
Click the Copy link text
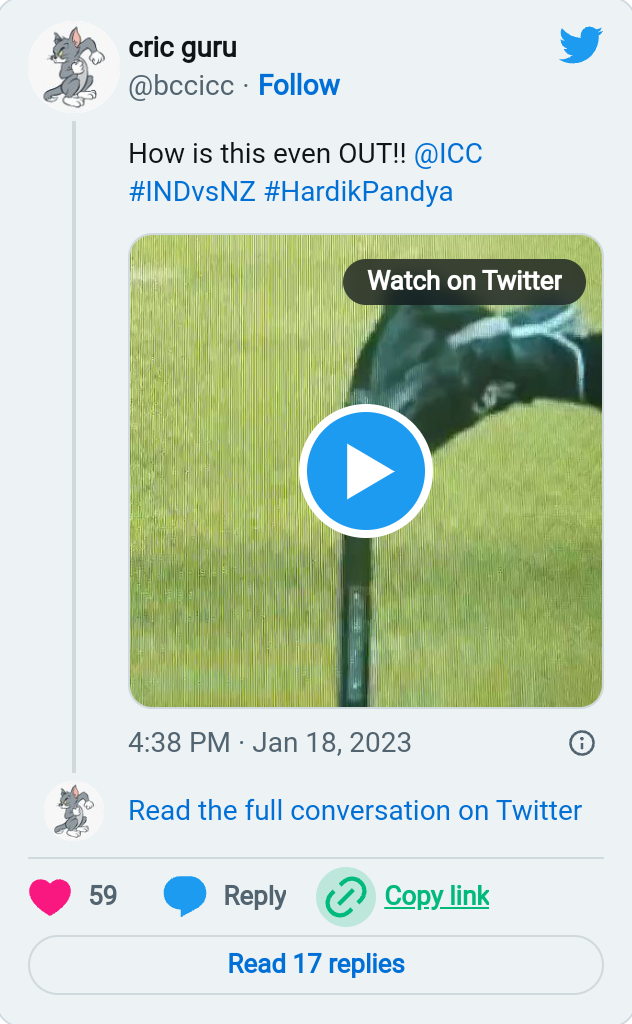(x=437, y=896)
